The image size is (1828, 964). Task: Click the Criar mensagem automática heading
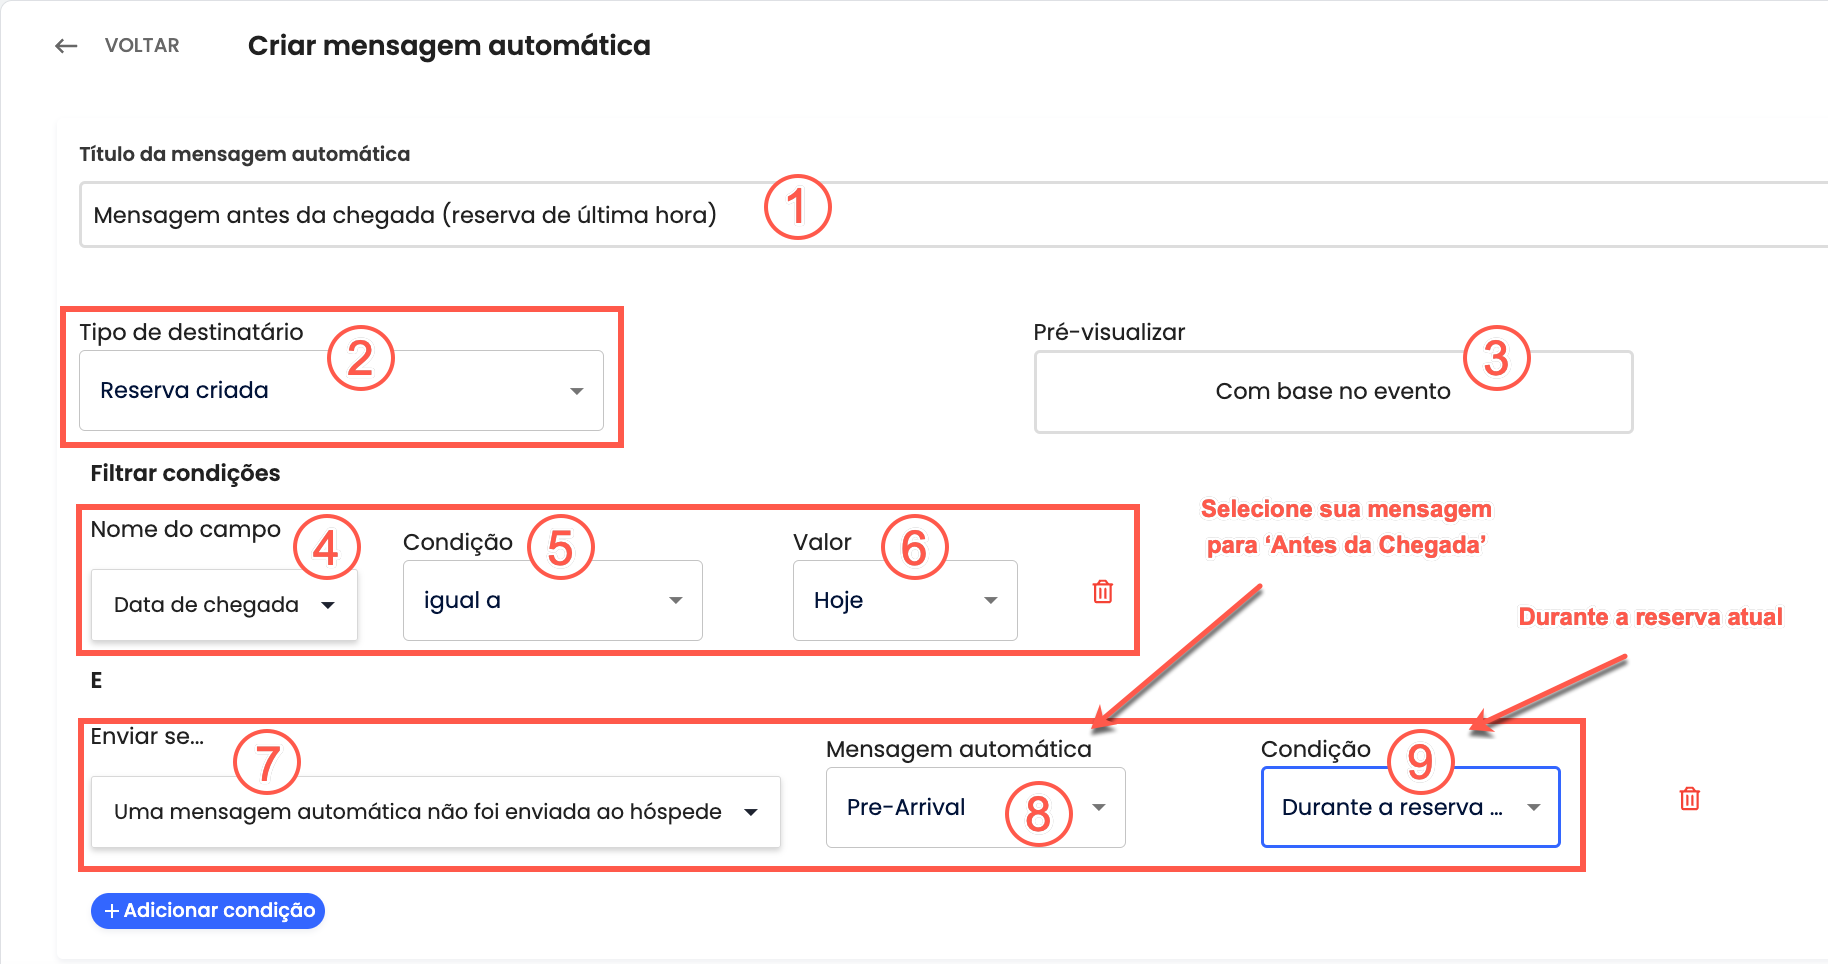point(449,46)
